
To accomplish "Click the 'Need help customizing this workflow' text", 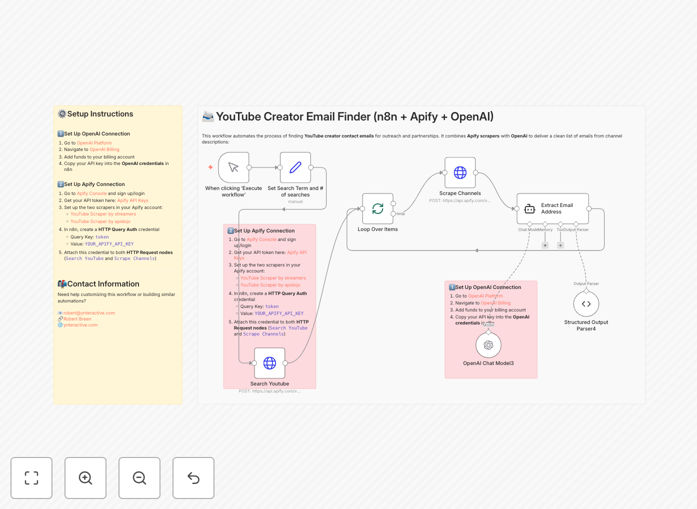I will coord(116,297).
